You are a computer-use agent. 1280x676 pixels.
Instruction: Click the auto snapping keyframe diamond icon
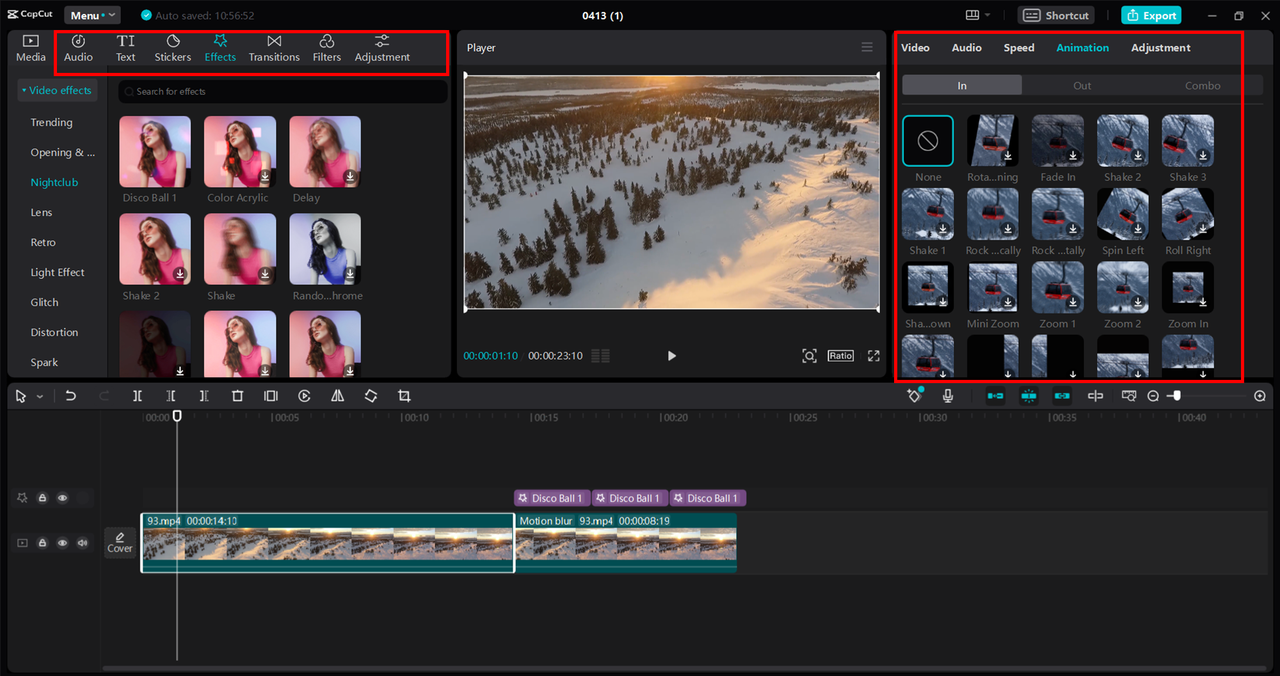click(914, 396)
